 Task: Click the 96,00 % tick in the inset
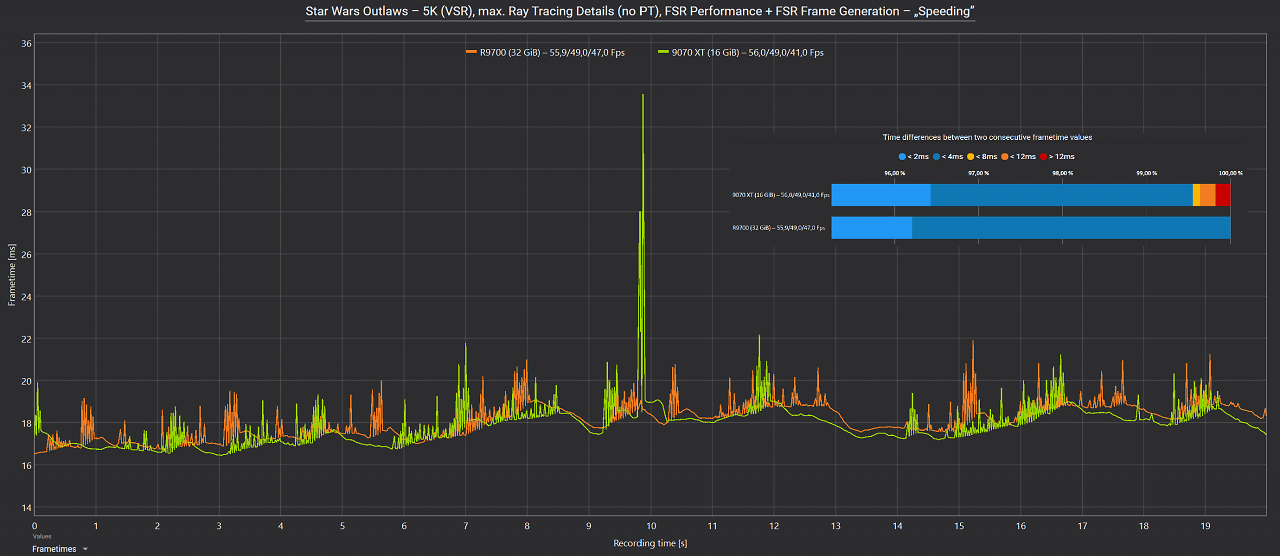[x=895, y=173]
